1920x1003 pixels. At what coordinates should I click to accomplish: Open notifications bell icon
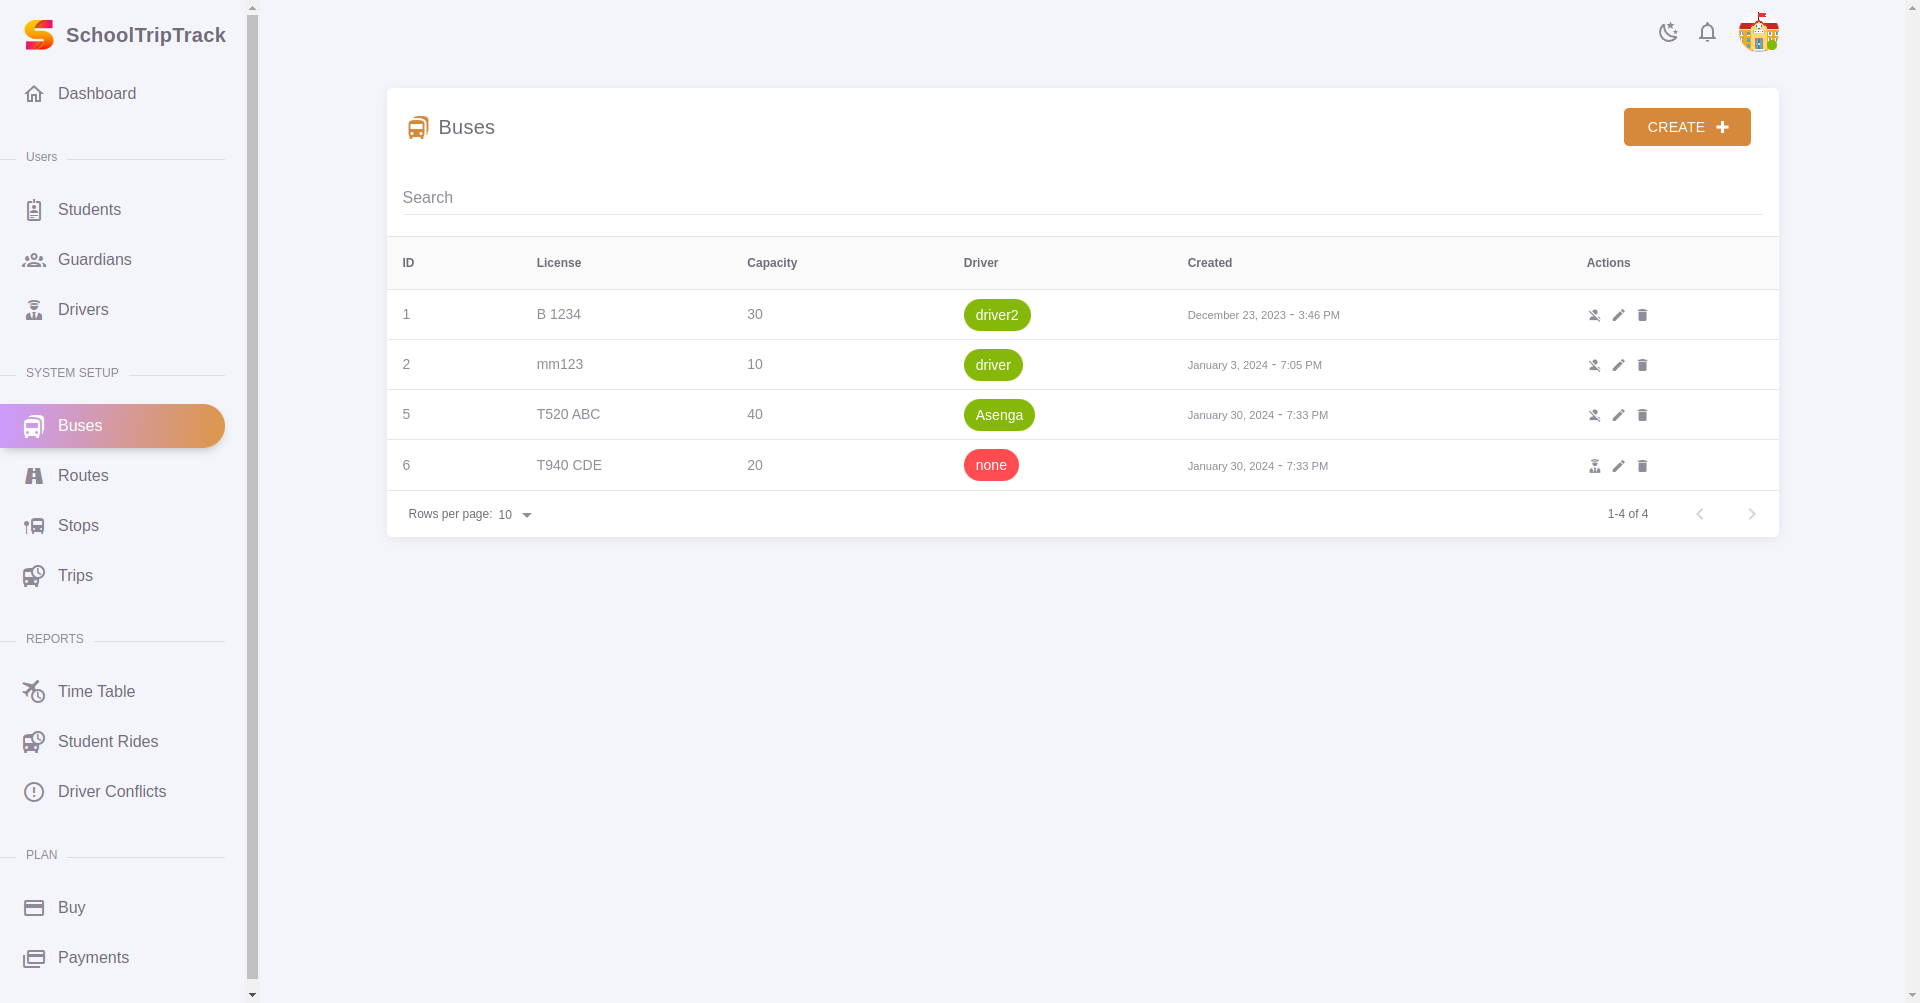tap(1707, 32)
